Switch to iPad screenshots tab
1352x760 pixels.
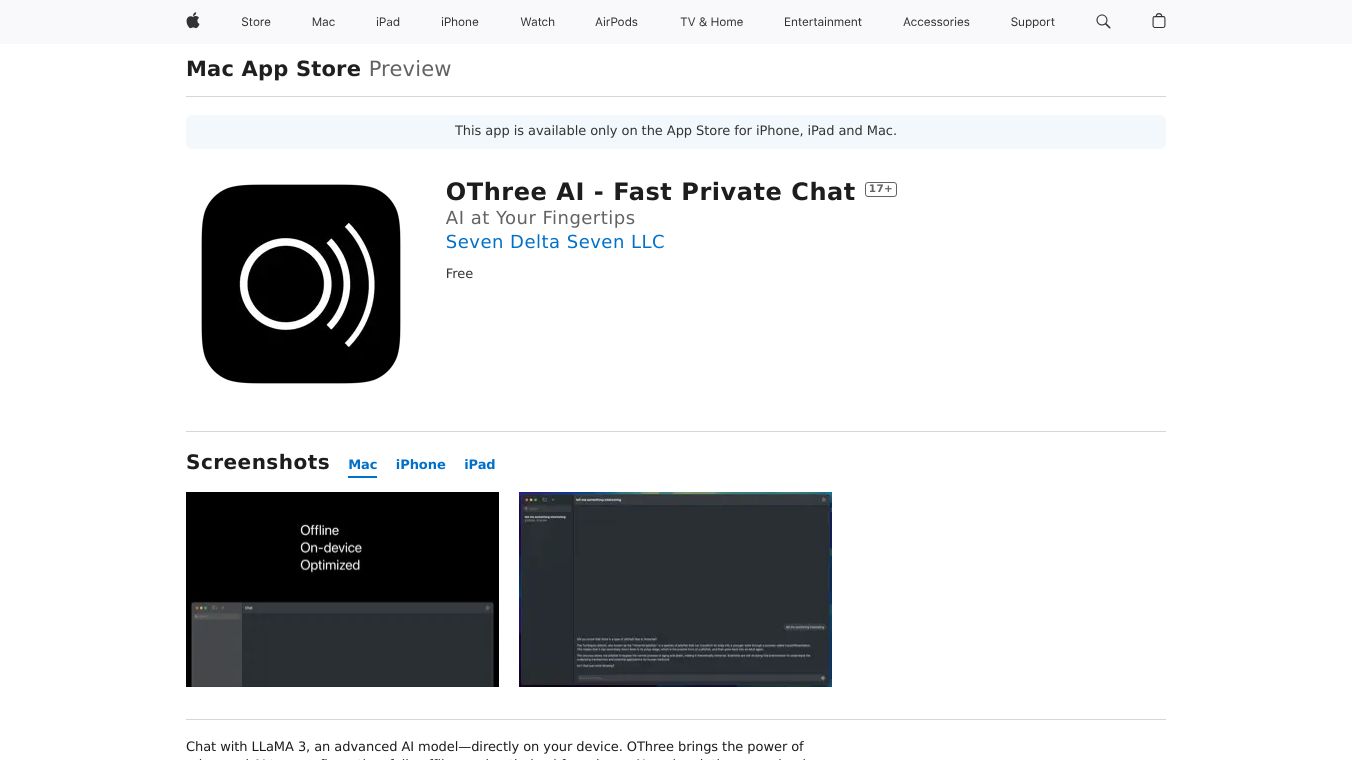point(480,465)
